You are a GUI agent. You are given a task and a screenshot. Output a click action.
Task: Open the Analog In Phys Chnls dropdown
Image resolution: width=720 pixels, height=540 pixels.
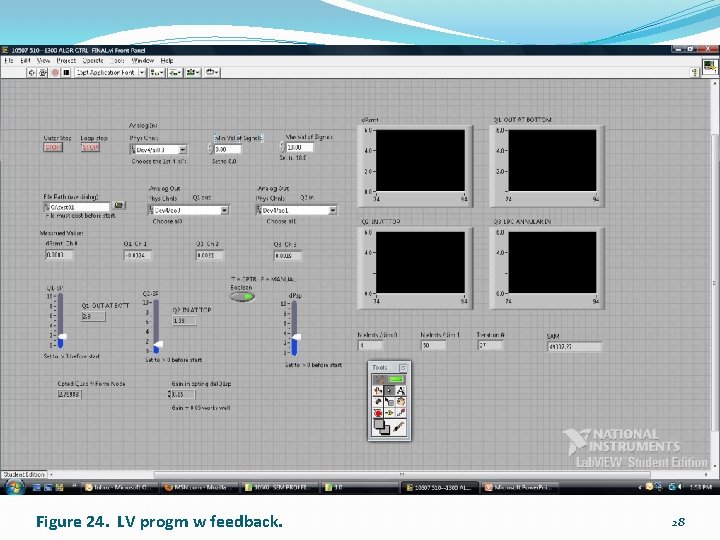click(x=182, y=150)
